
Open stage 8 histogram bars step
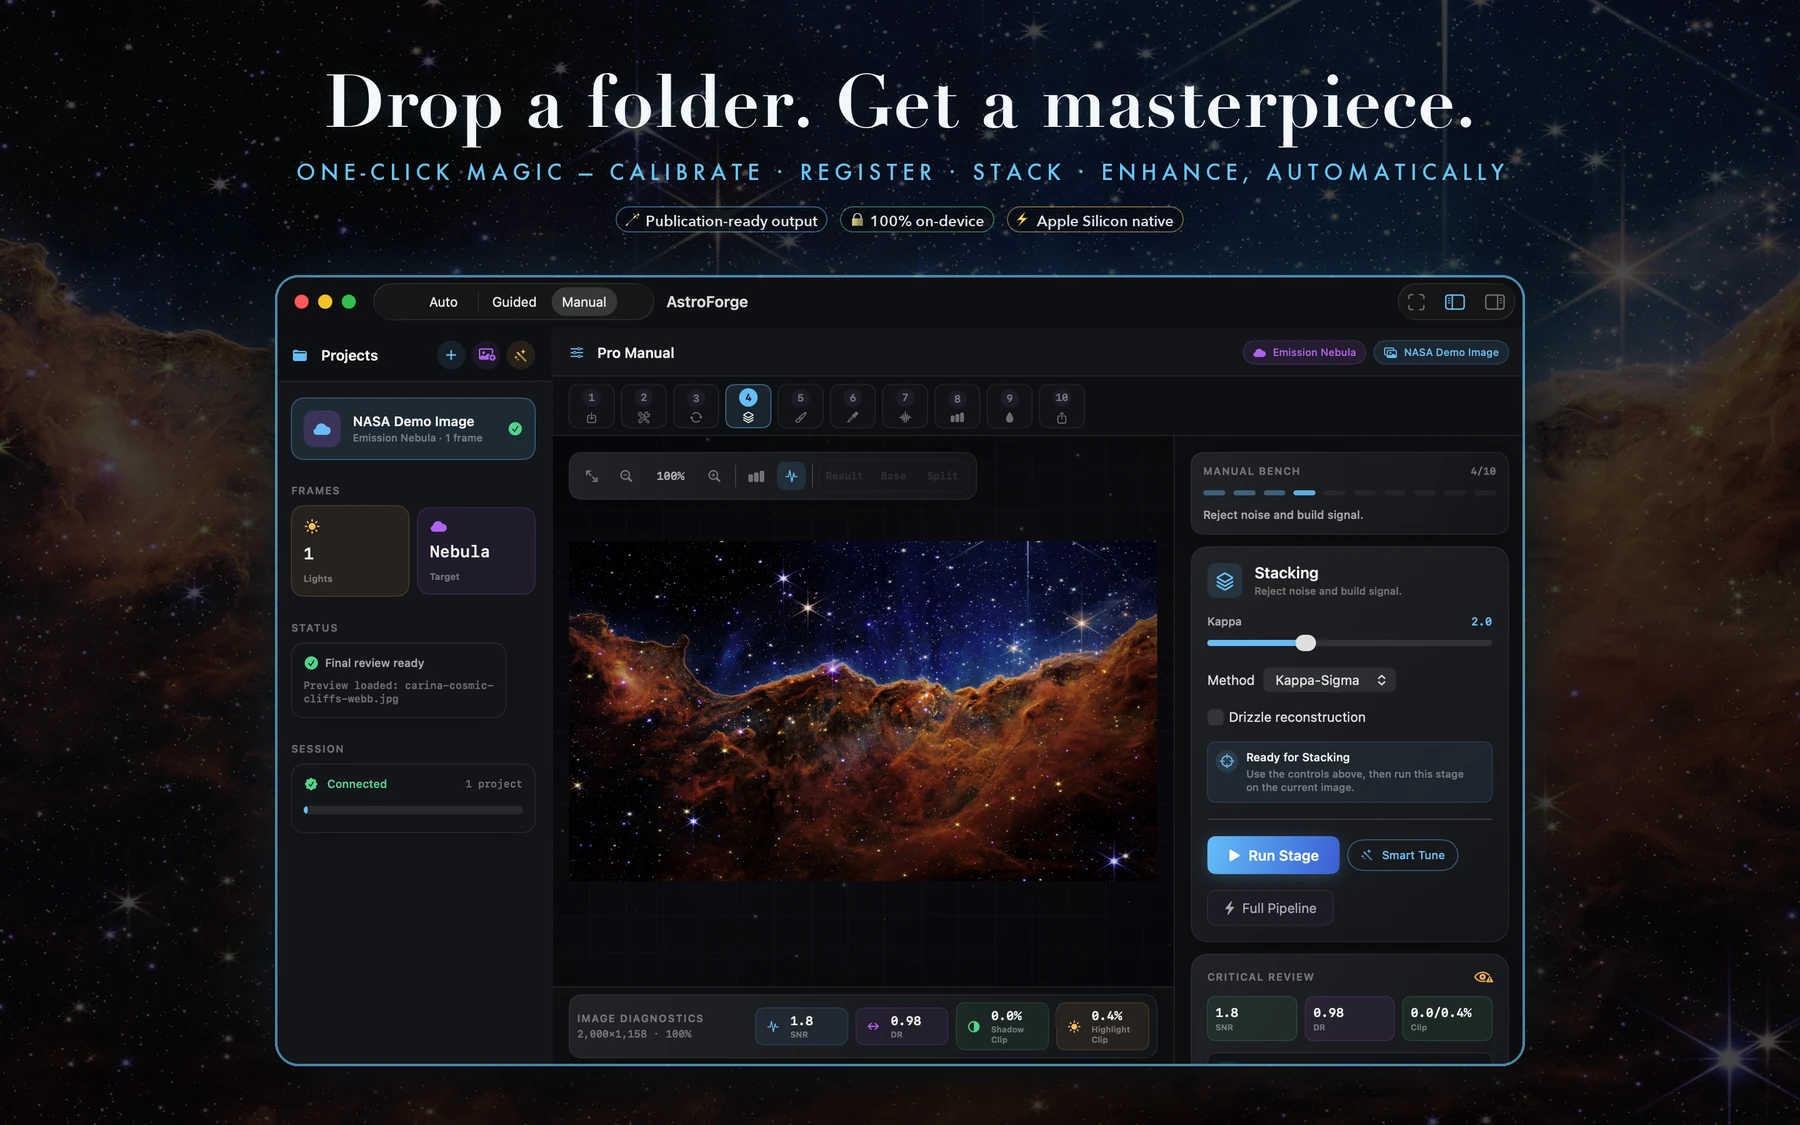pos(957,407)
